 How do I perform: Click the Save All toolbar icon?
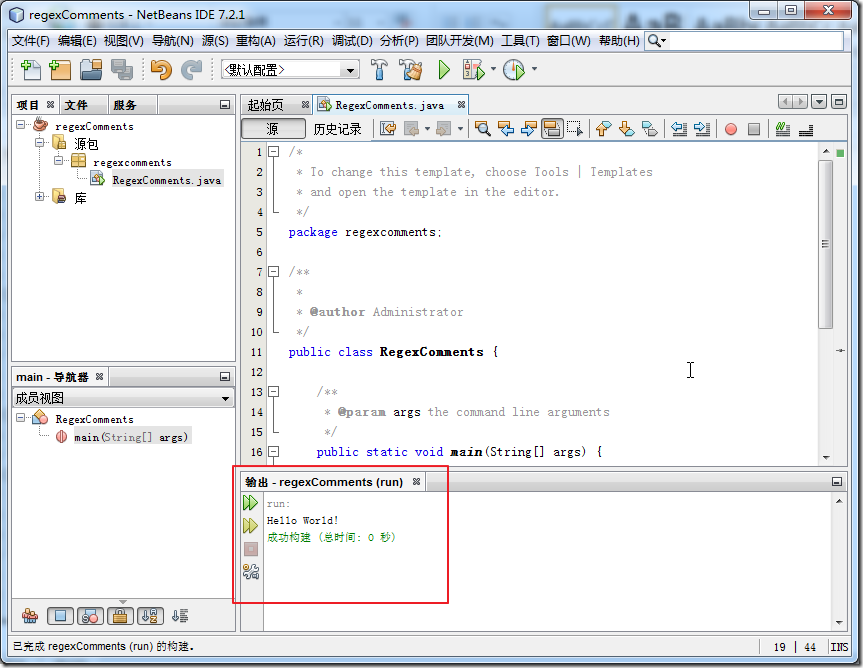click(x=122, y=70)
